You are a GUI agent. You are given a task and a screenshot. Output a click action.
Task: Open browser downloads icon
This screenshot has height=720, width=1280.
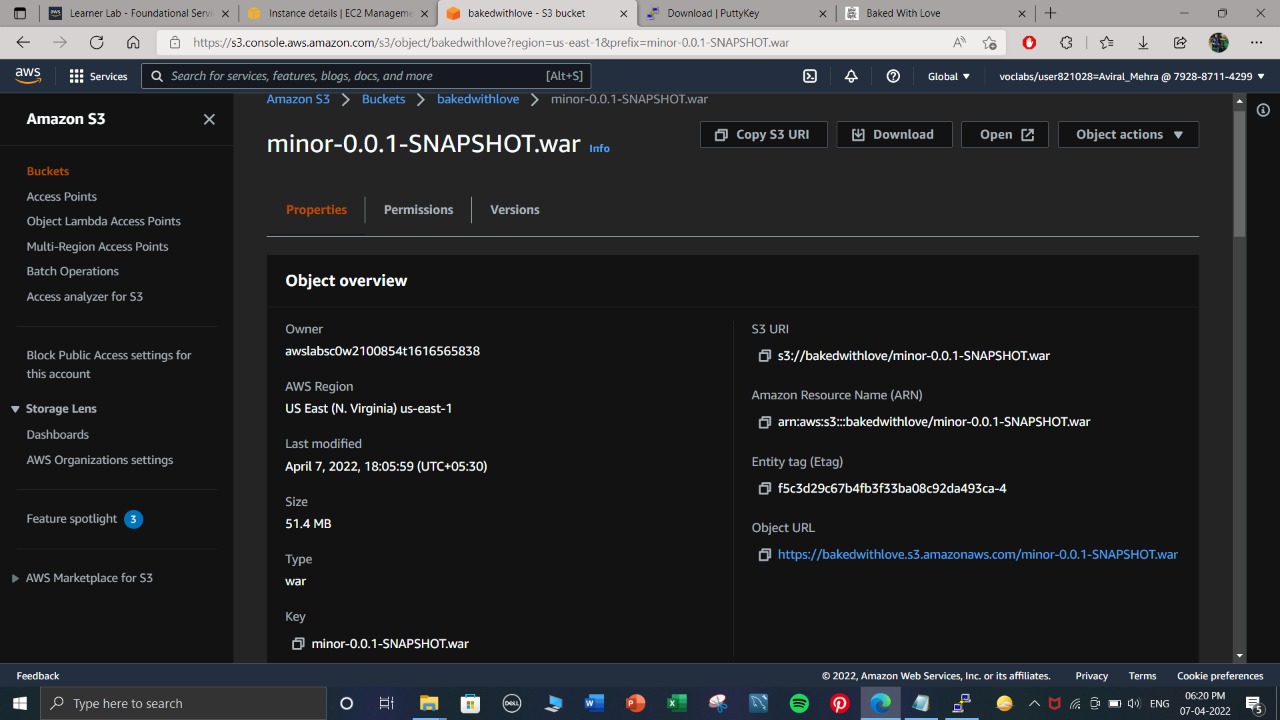[1143, 42]
